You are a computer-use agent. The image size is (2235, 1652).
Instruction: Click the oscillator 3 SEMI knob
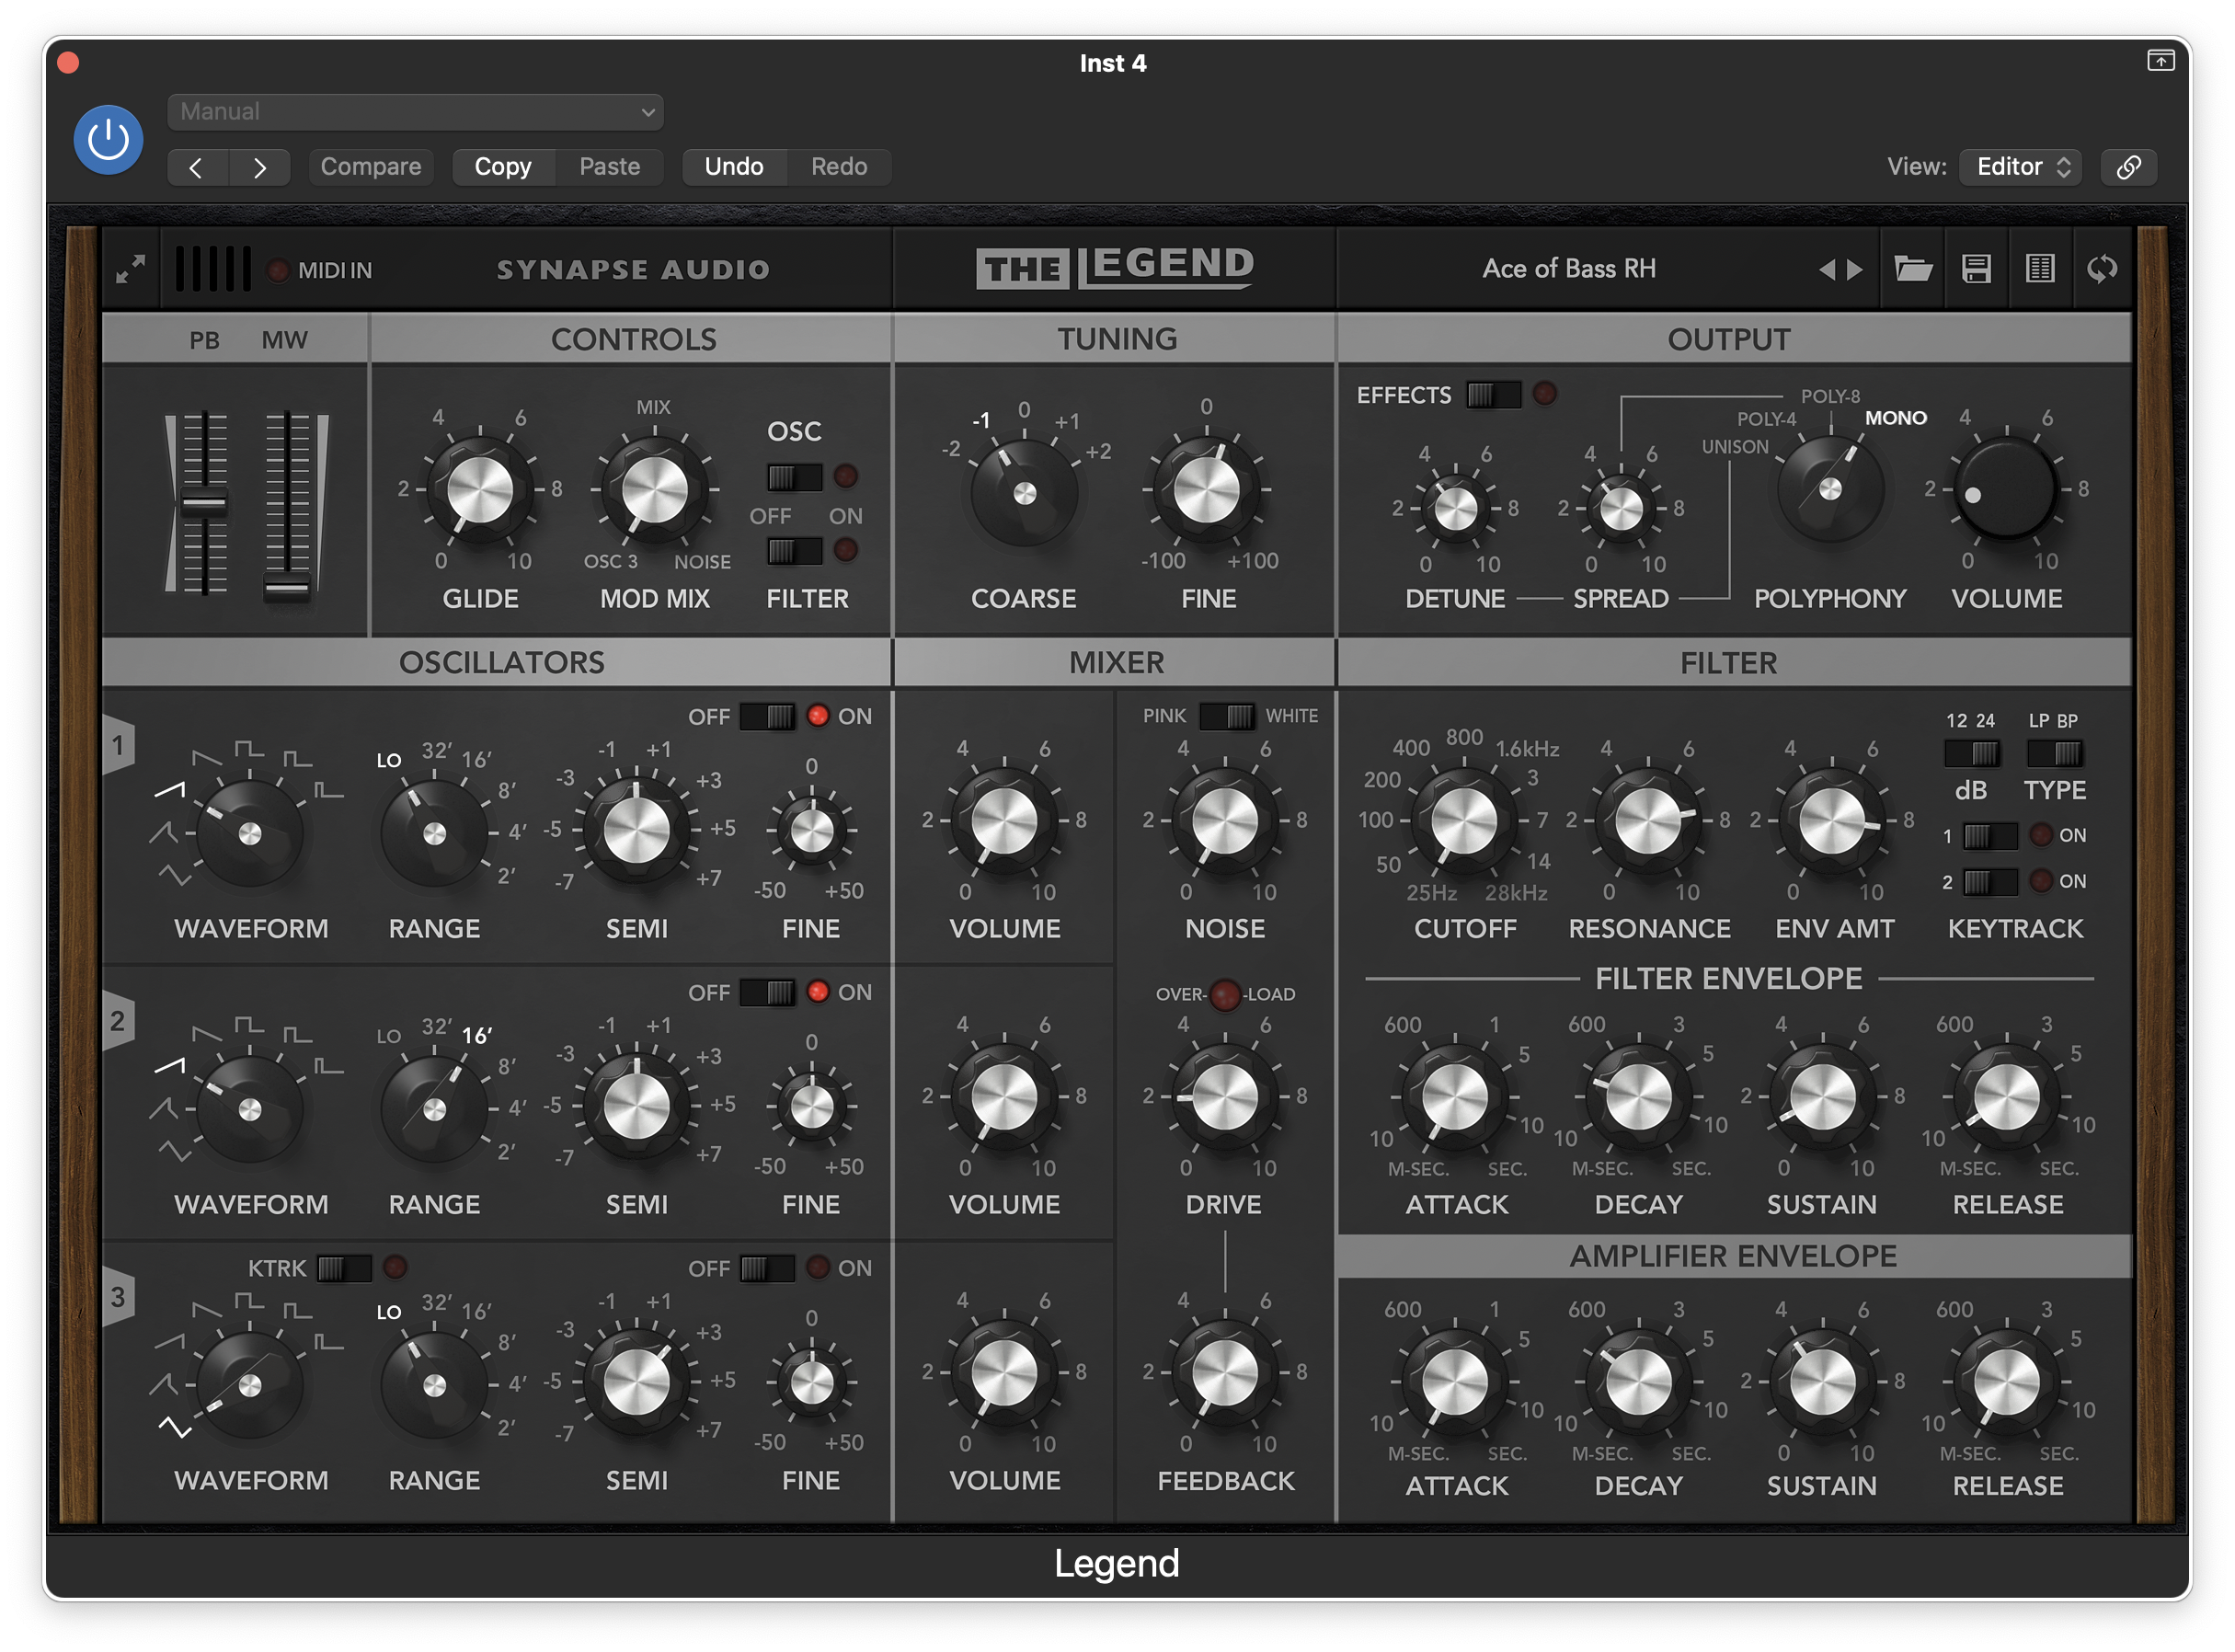click(636, 1383)
